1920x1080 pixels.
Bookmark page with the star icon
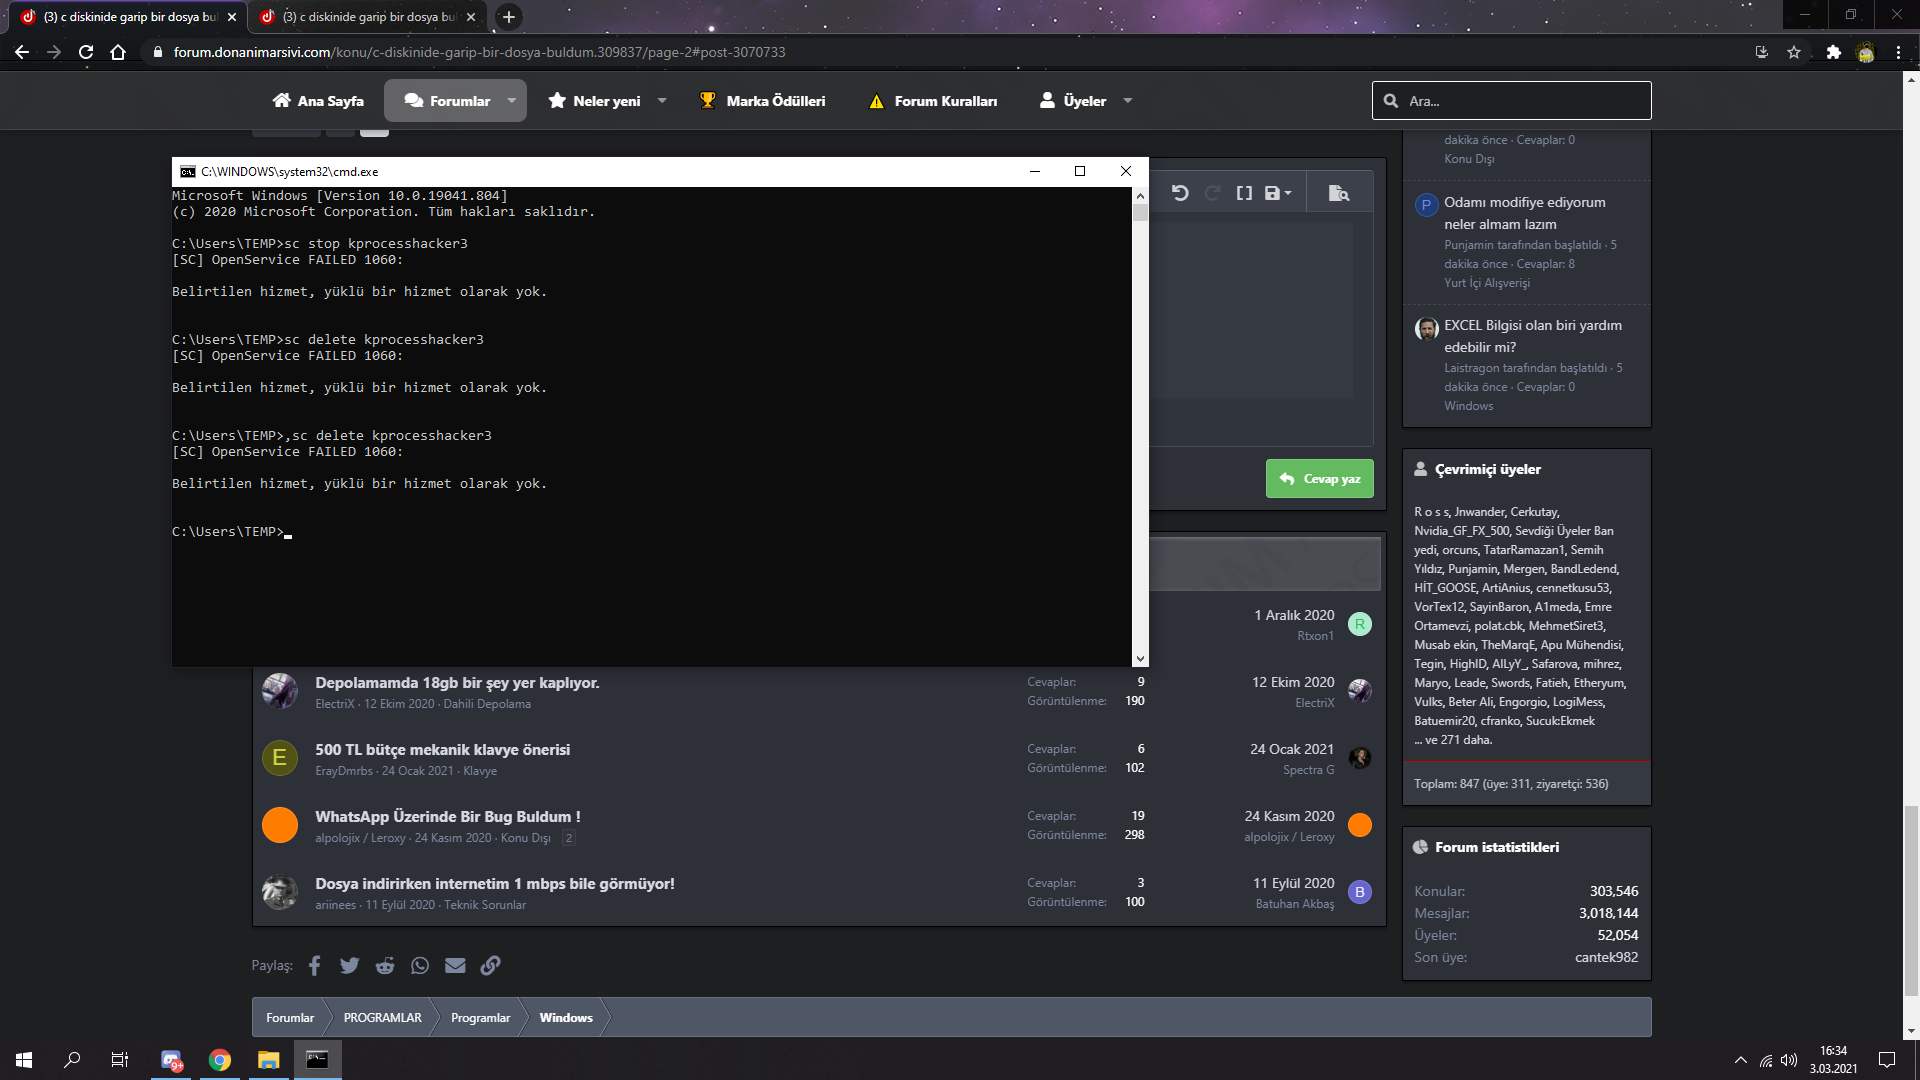(1794, 52)
